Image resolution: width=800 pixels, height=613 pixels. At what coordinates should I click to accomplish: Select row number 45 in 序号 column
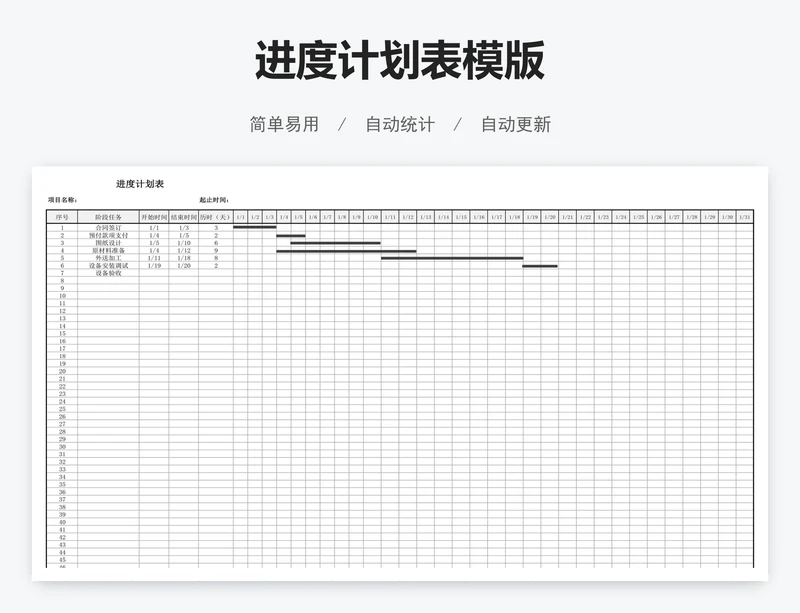(62, 560)
